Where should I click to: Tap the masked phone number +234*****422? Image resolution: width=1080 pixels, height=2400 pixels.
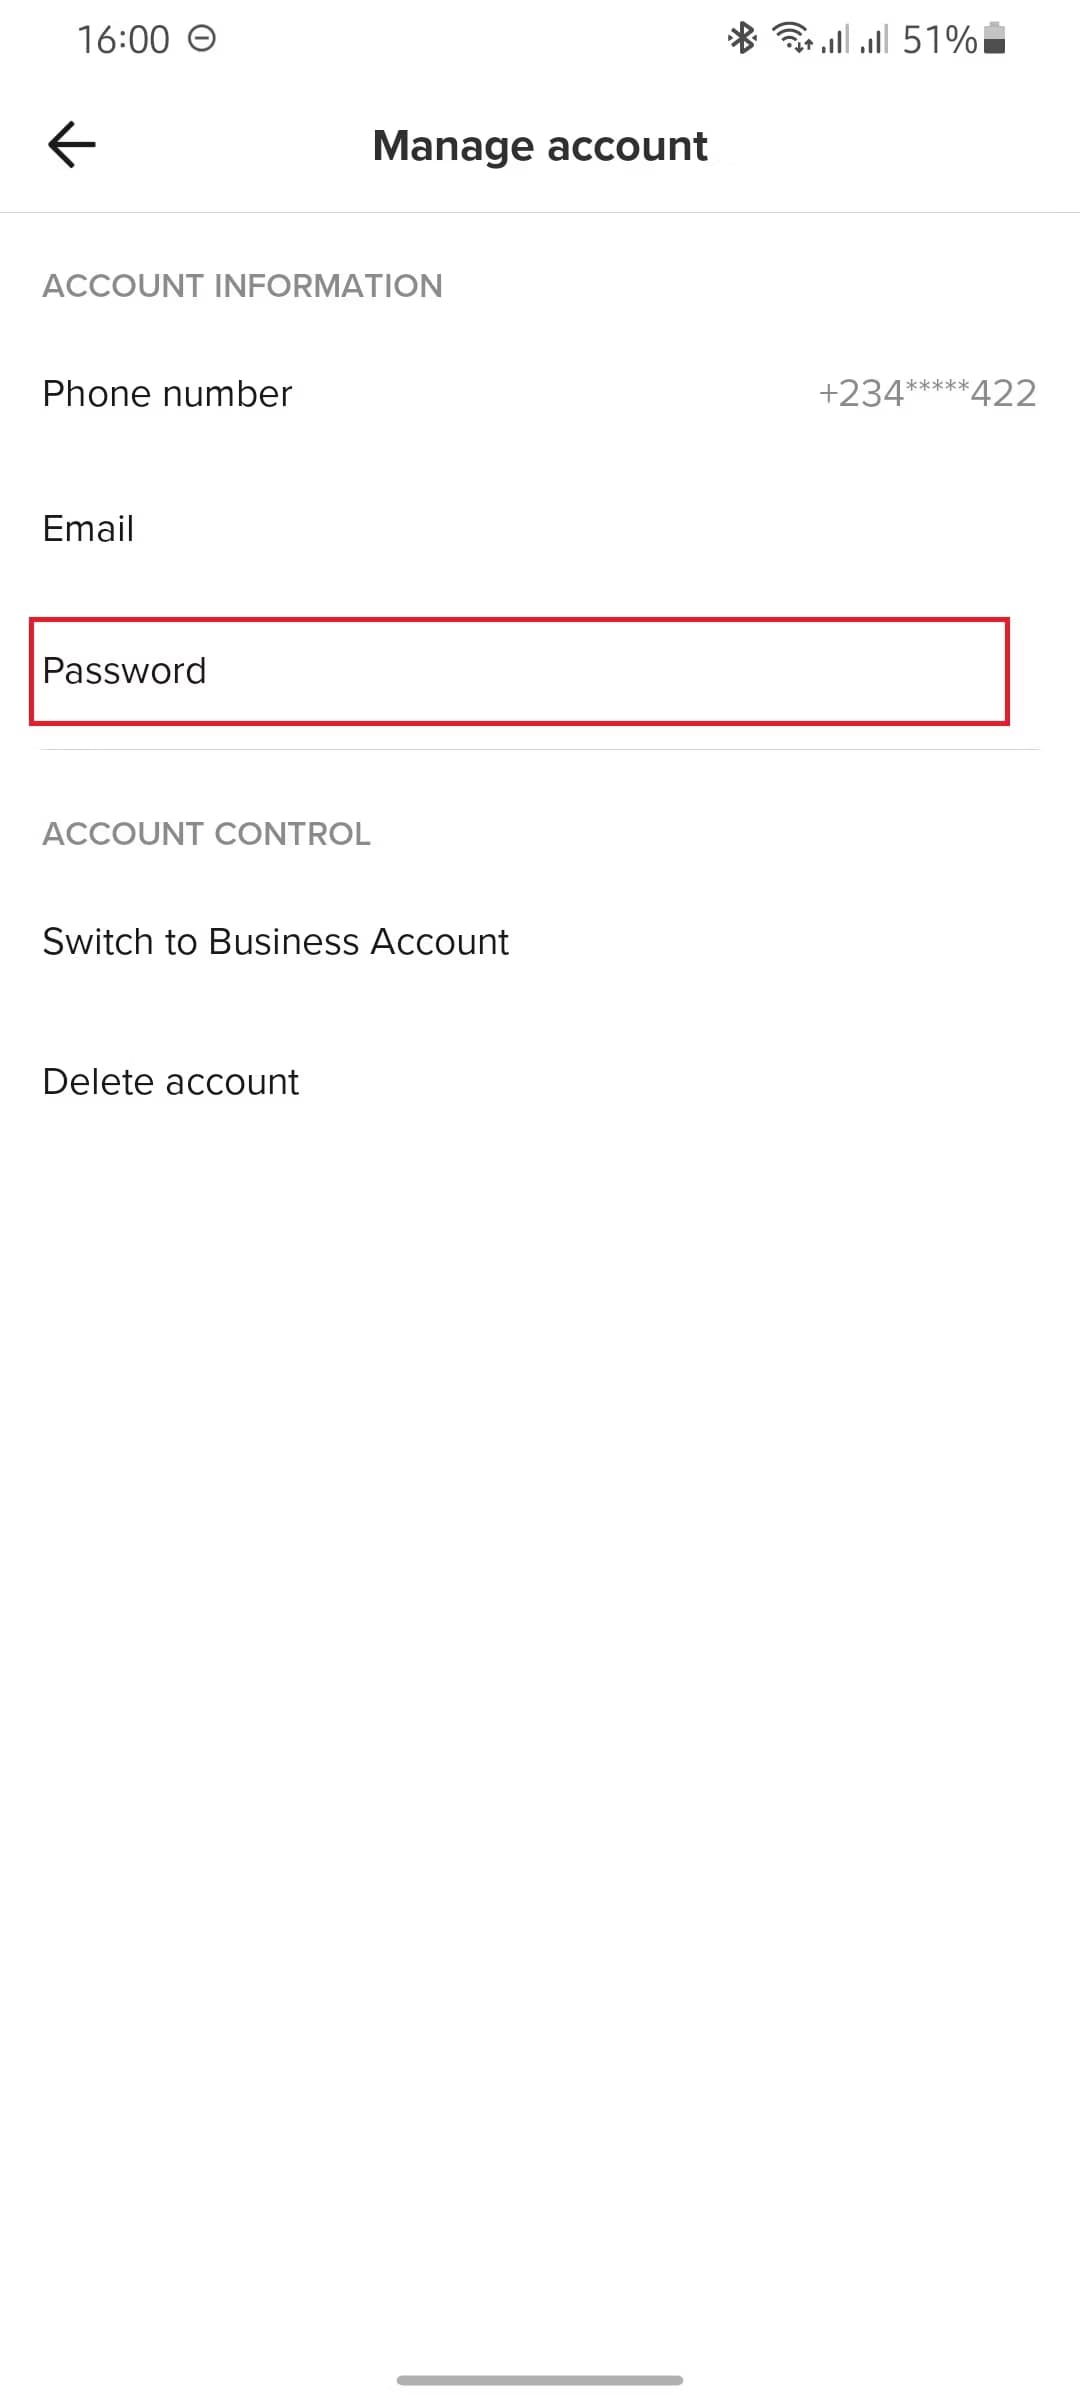pos(927,394)
